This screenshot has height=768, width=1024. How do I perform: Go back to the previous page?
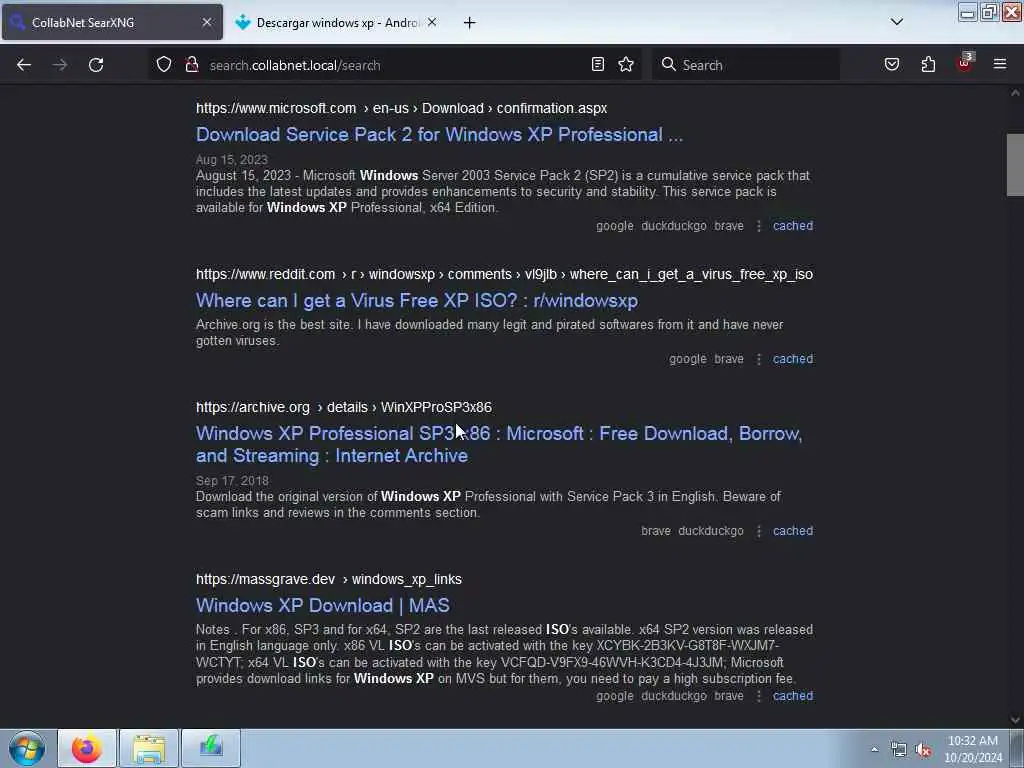click(x=24, y=65)
